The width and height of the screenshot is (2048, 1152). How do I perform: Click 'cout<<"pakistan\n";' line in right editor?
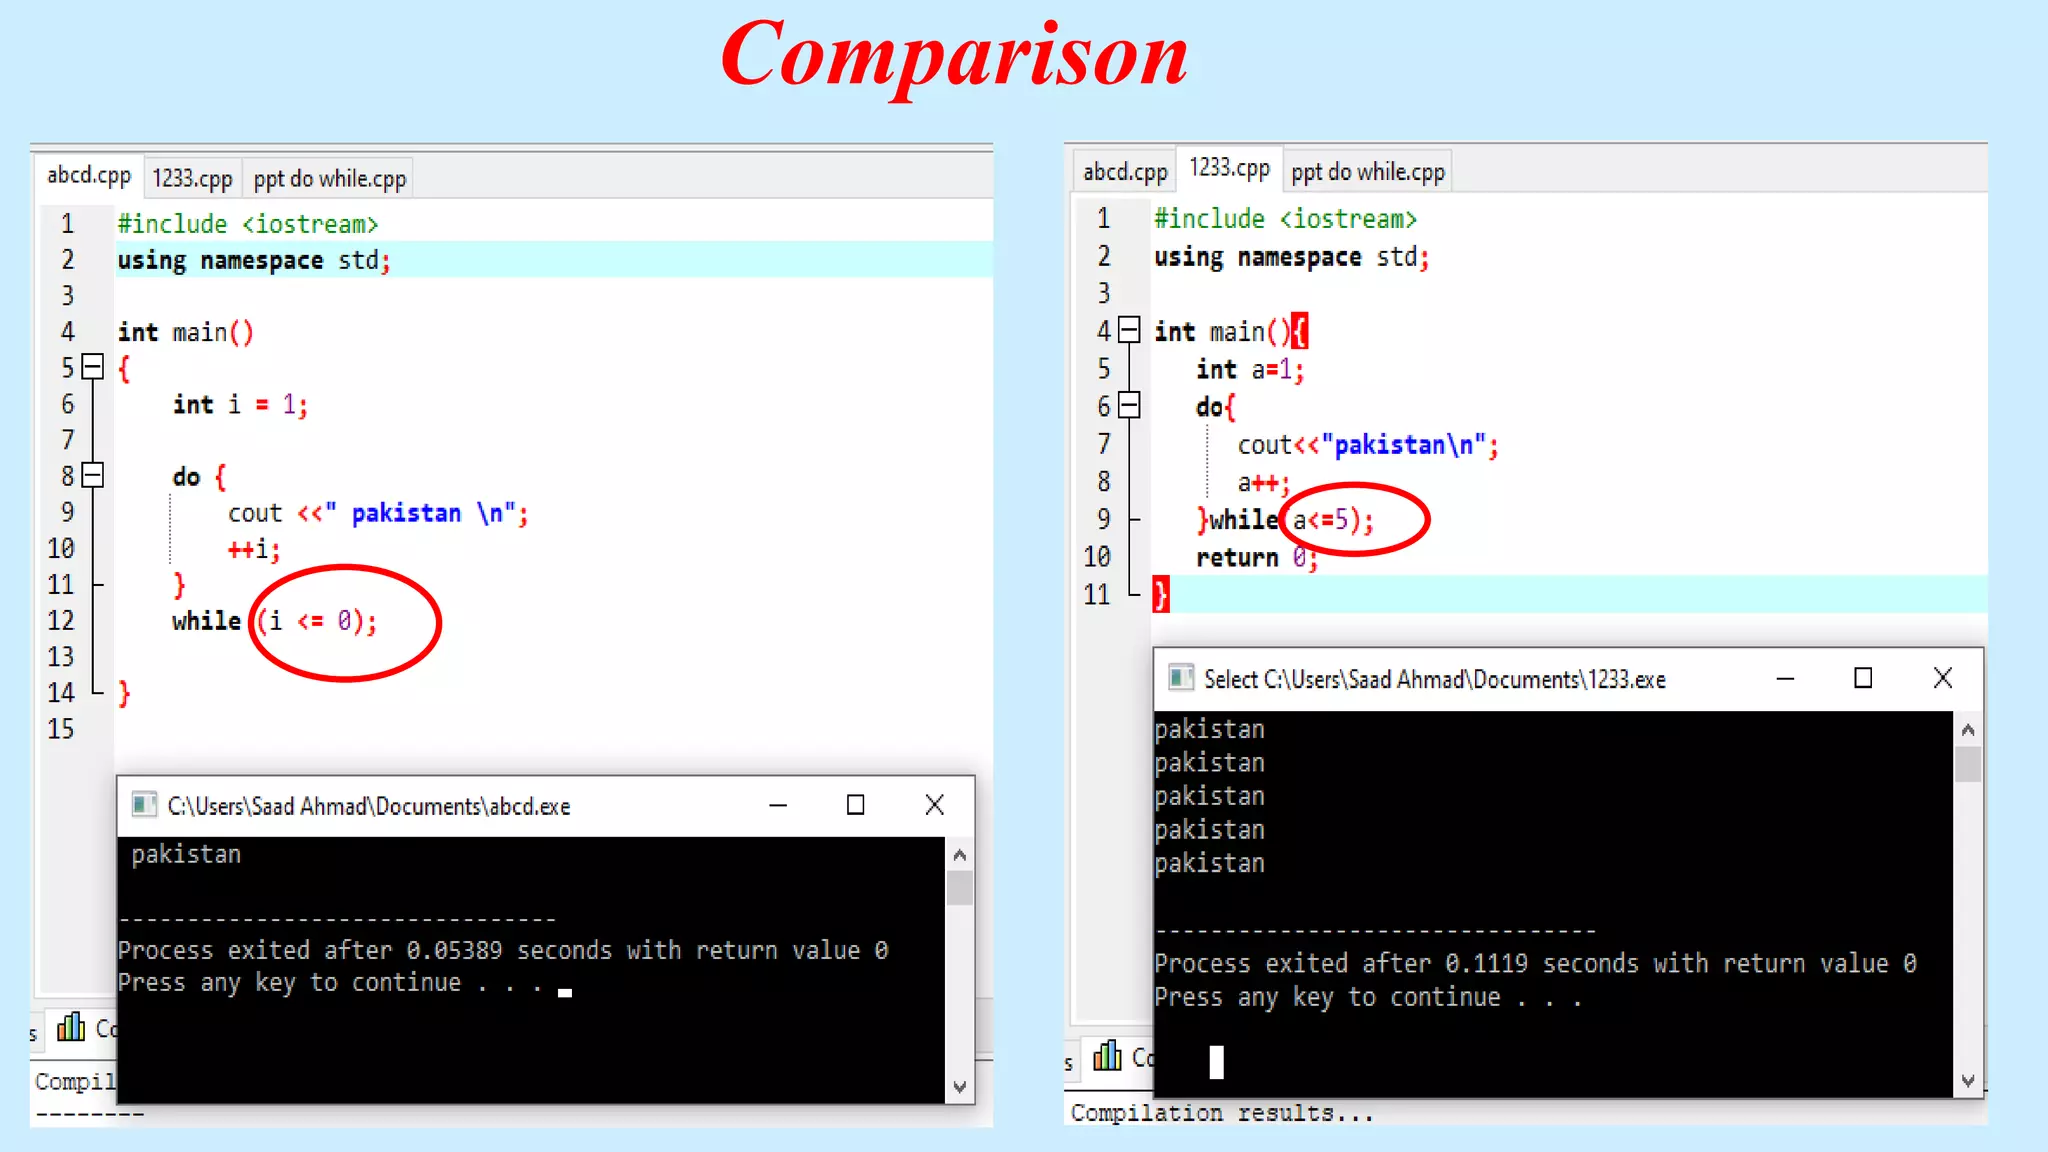click(1368, 445)
